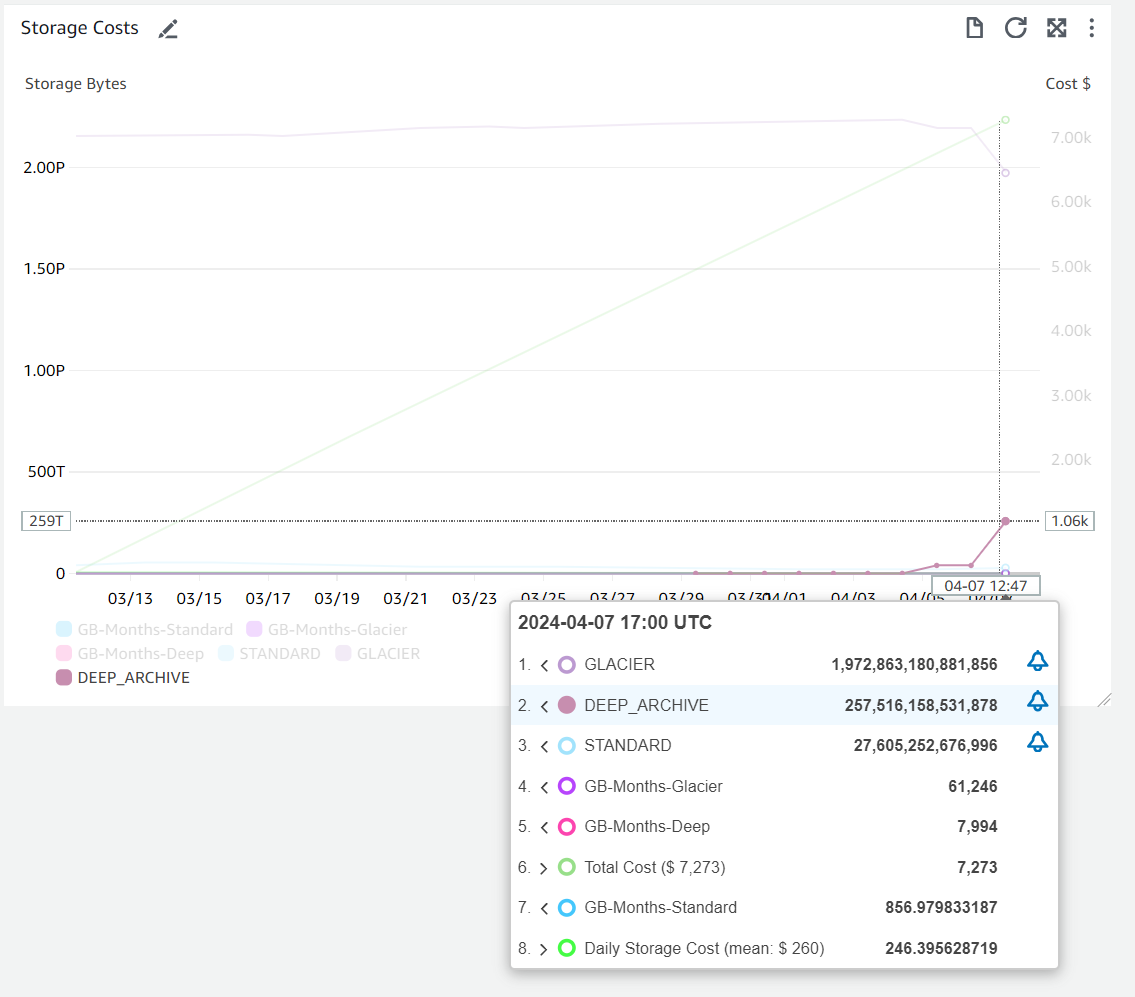Click the GB-Months-Deep pink circle

coord(567,827)
